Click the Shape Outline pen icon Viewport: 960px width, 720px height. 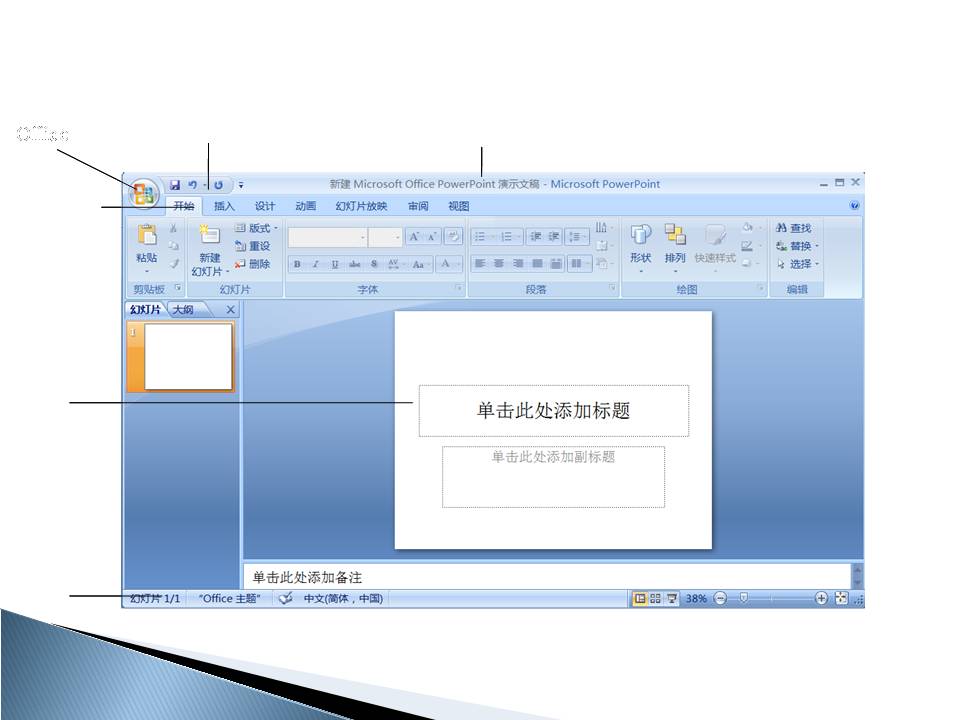[749, 246]
